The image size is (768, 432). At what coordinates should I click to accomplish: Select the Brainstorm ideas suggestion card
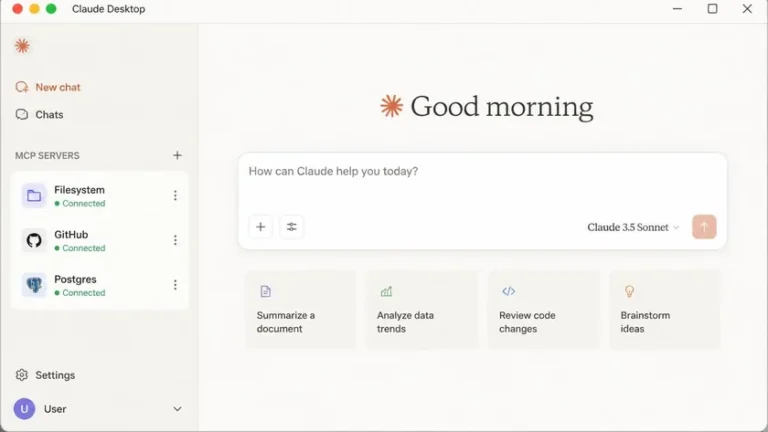[665, 310]
